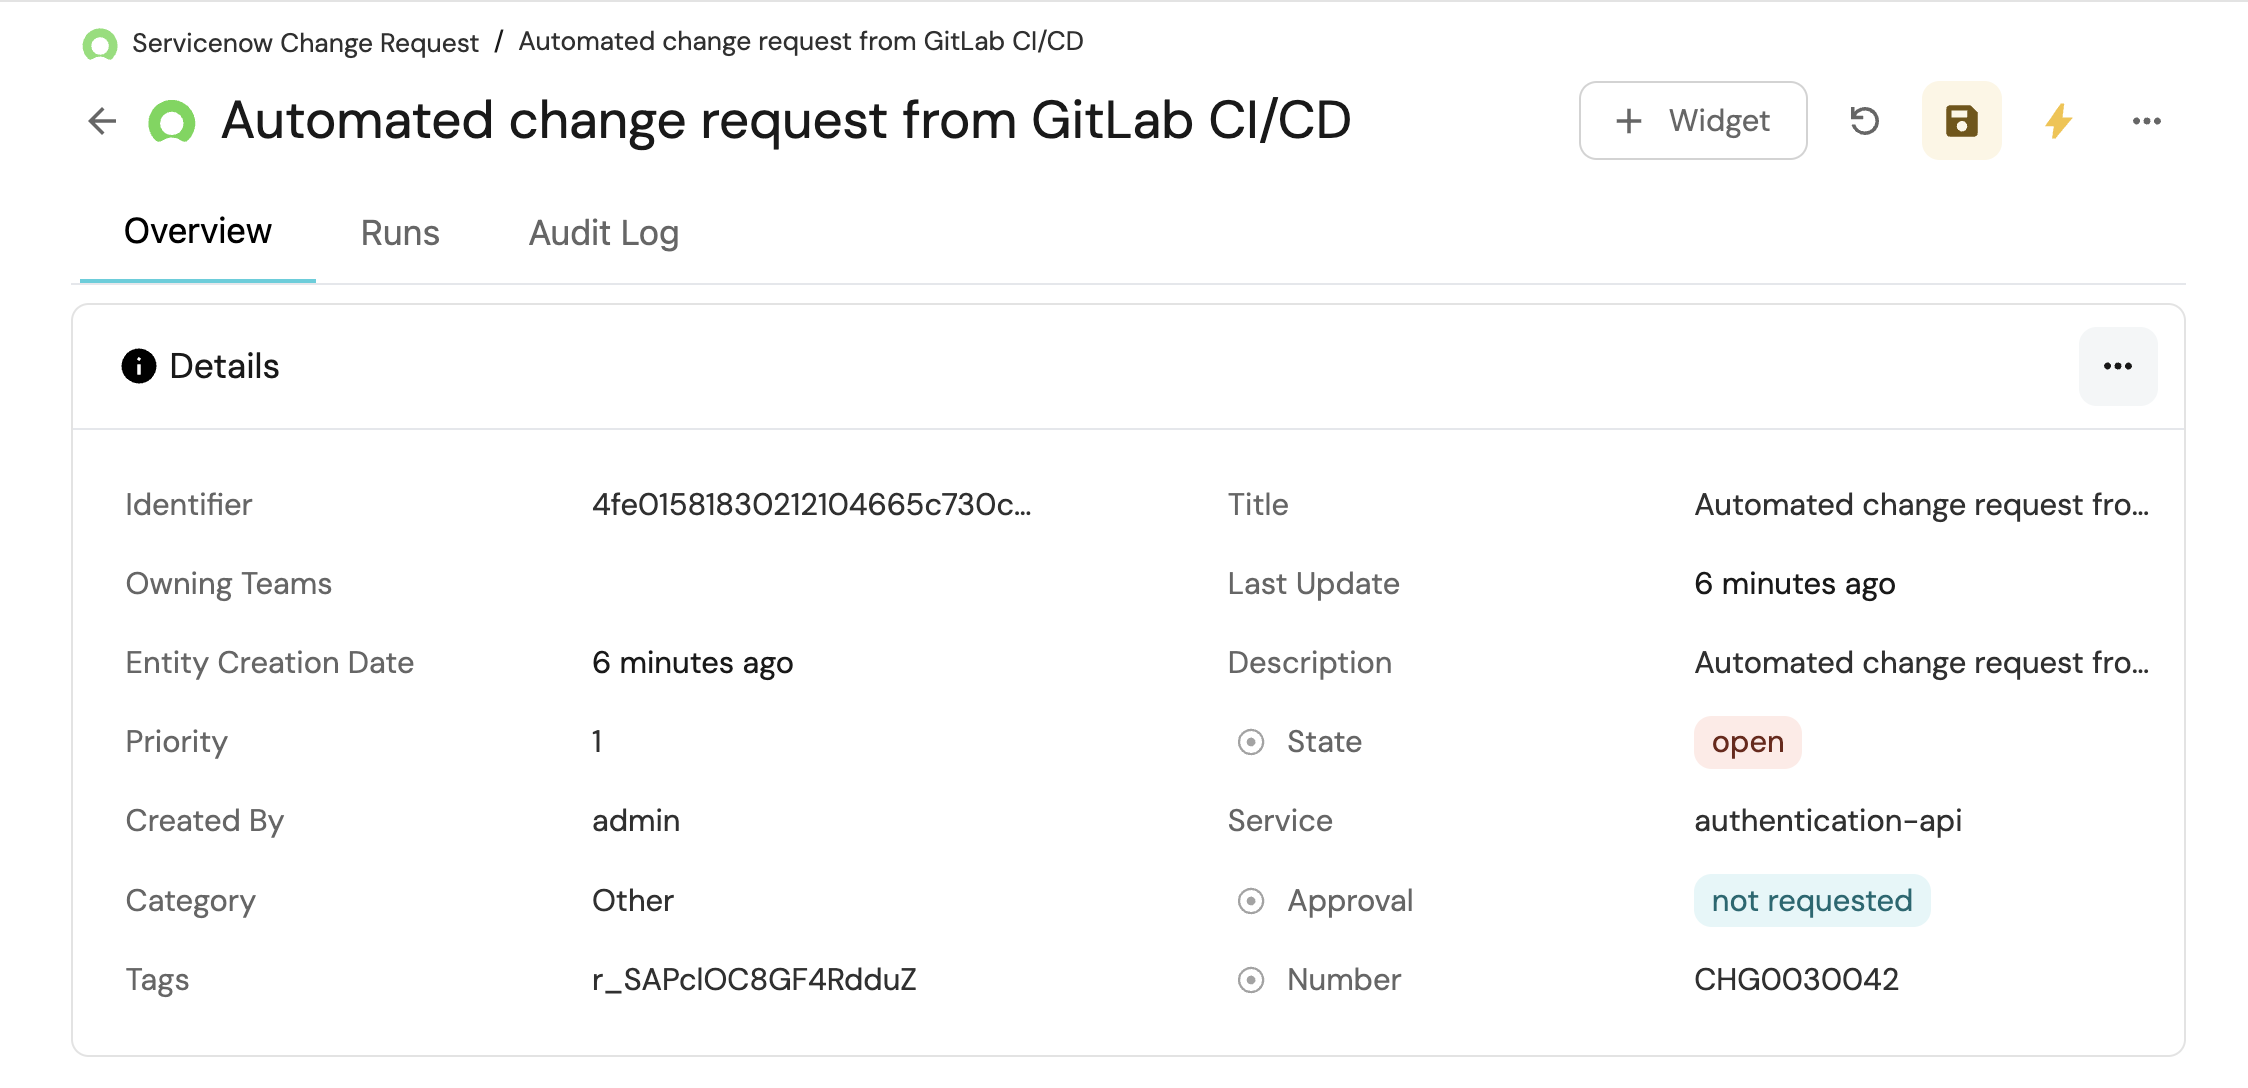The image size is (2248, 1088).
Task: Click the ServiceNow logo beside the page title
Action: click(x=172, y=122)
